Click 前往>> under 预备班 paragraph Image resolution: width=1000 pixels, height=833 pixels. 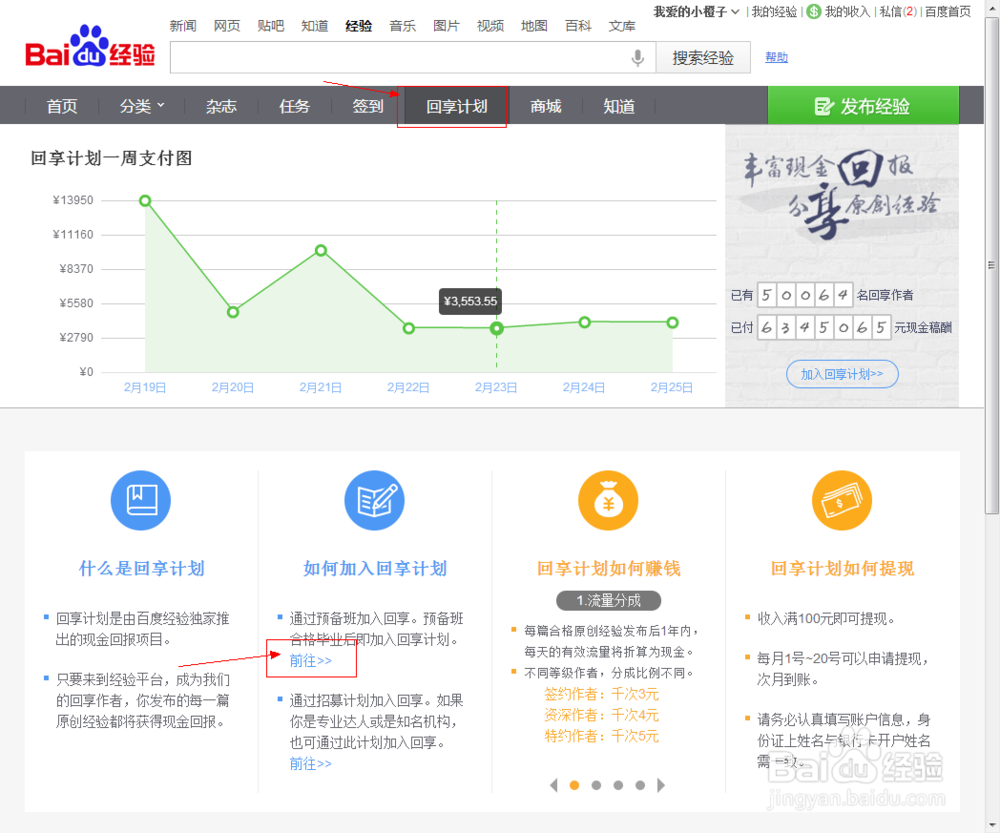(x=311, y=660)
